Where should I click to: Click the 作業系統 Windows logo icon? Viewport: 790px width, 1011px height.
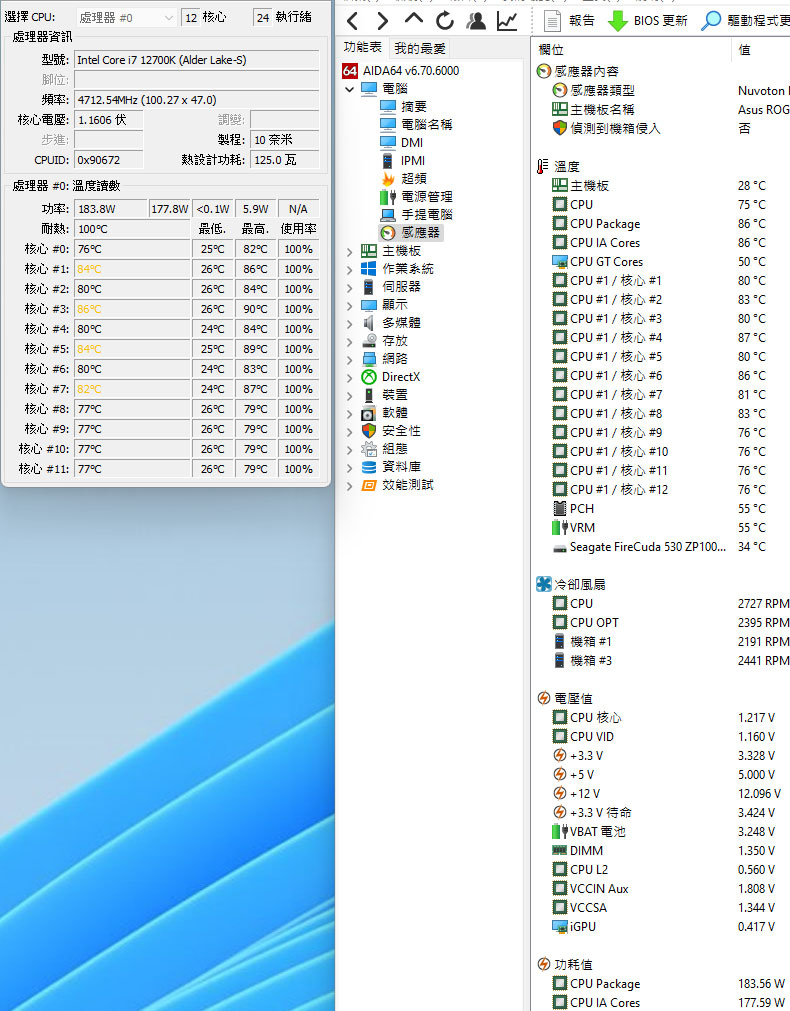point(369,268)
